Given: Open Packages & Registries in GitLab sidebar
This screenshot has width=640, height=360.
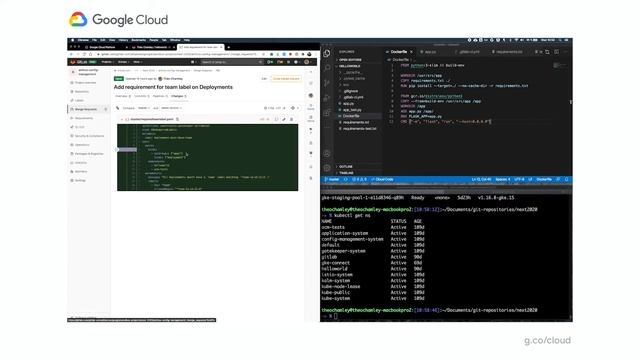Looking at the screenshot, I should 89,154.
